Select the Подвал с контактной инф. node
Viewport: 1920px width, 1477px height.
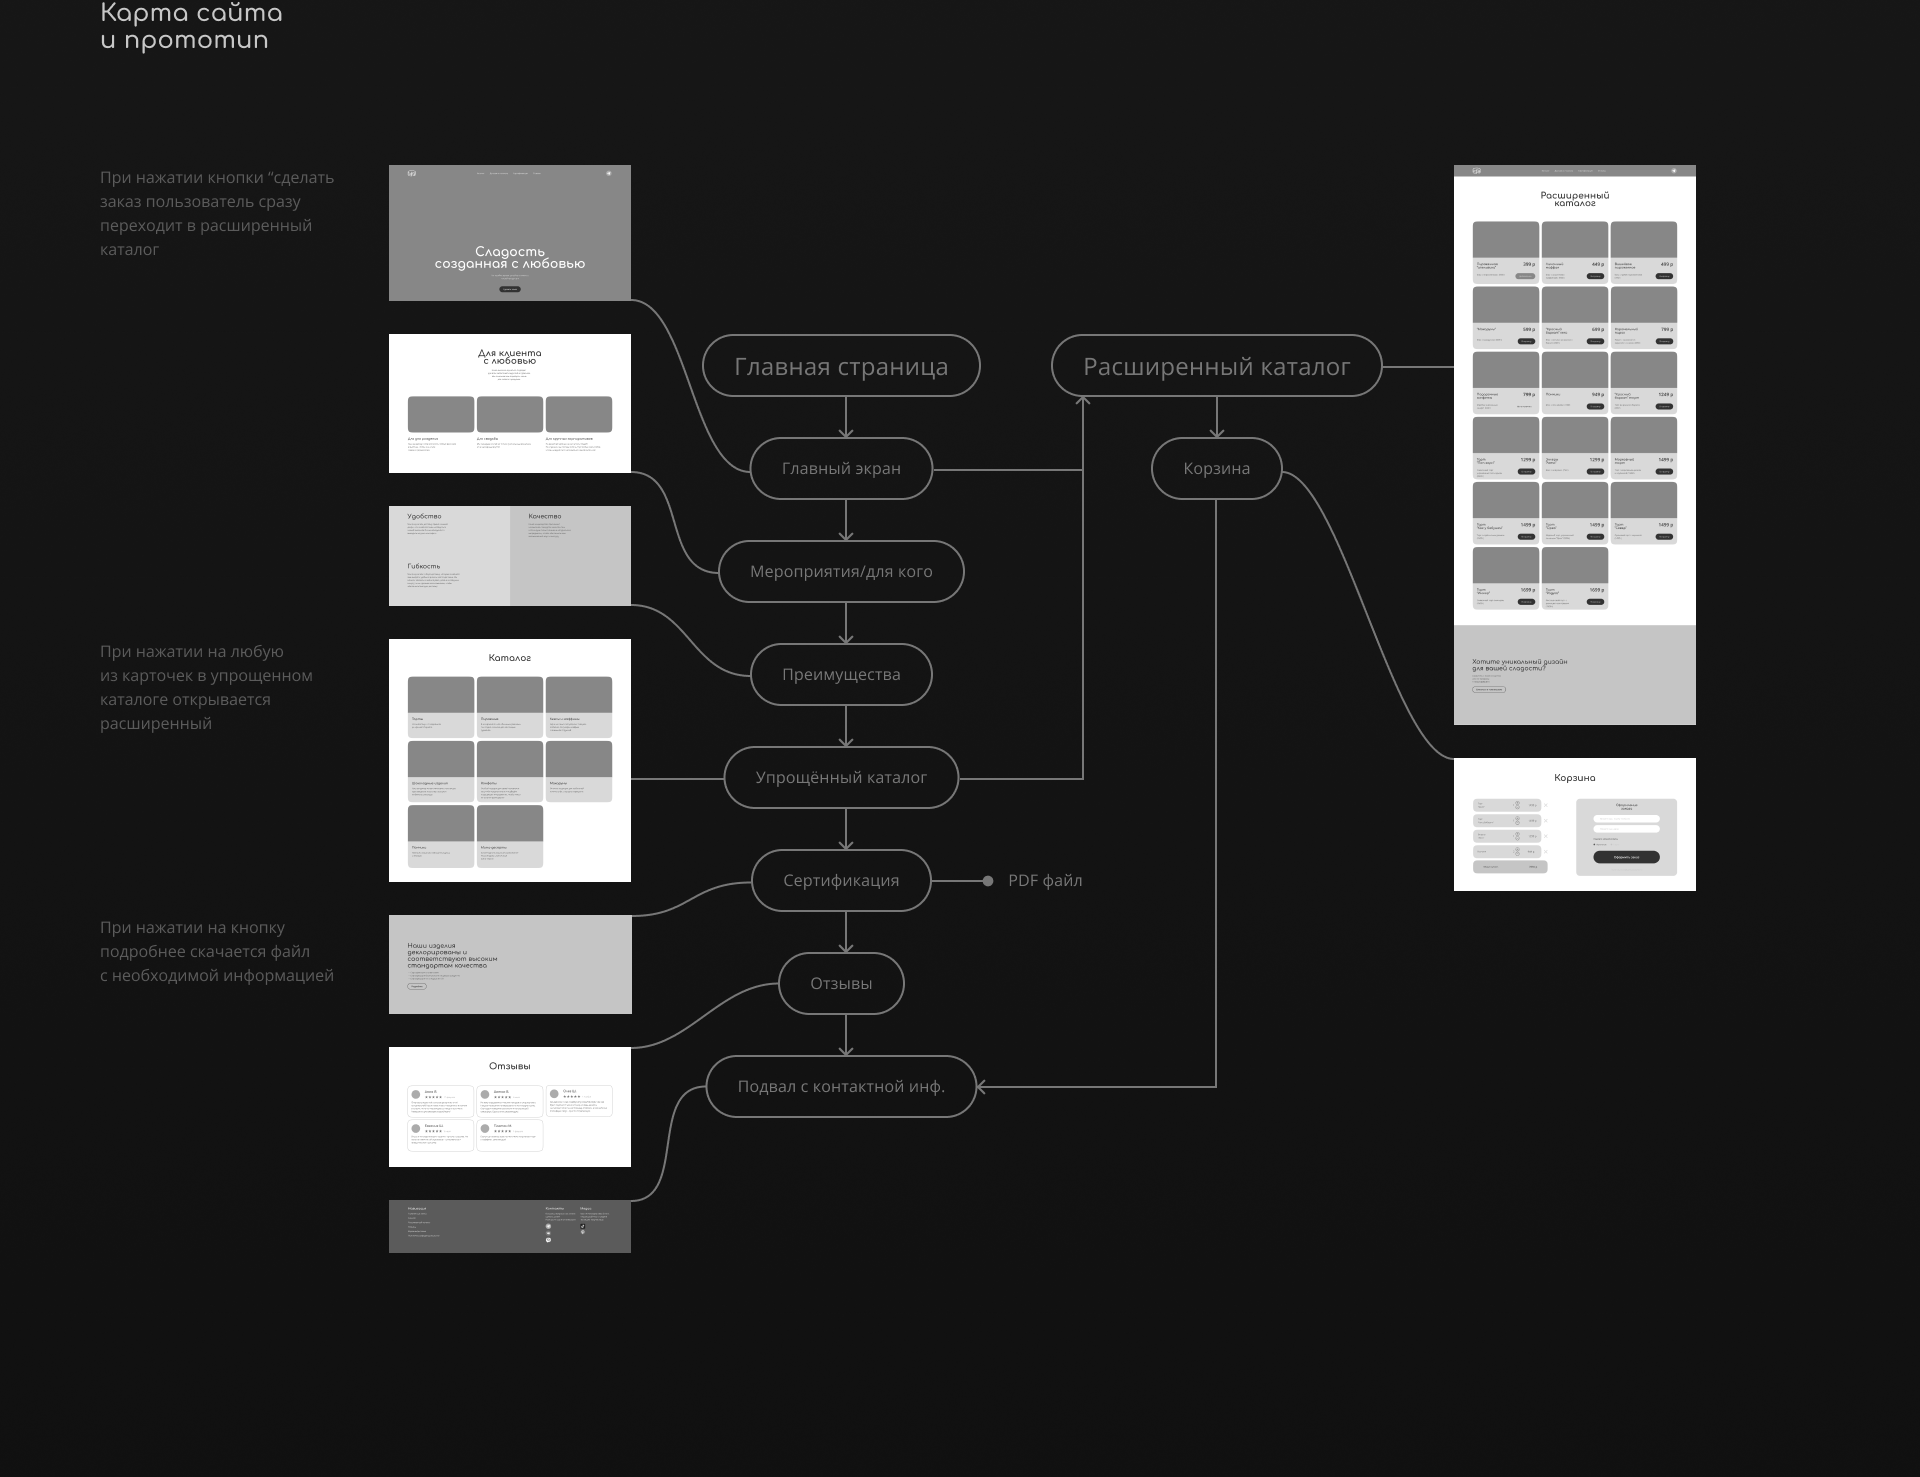coord(841,1086)
